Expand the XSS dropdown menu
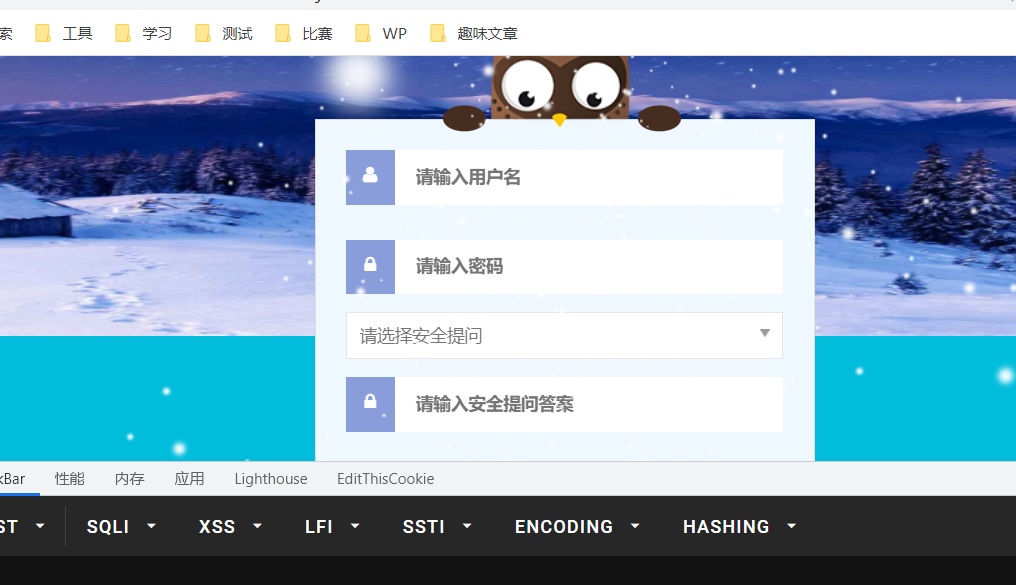This screenshot has width=1016, height=585. point(230,526)
